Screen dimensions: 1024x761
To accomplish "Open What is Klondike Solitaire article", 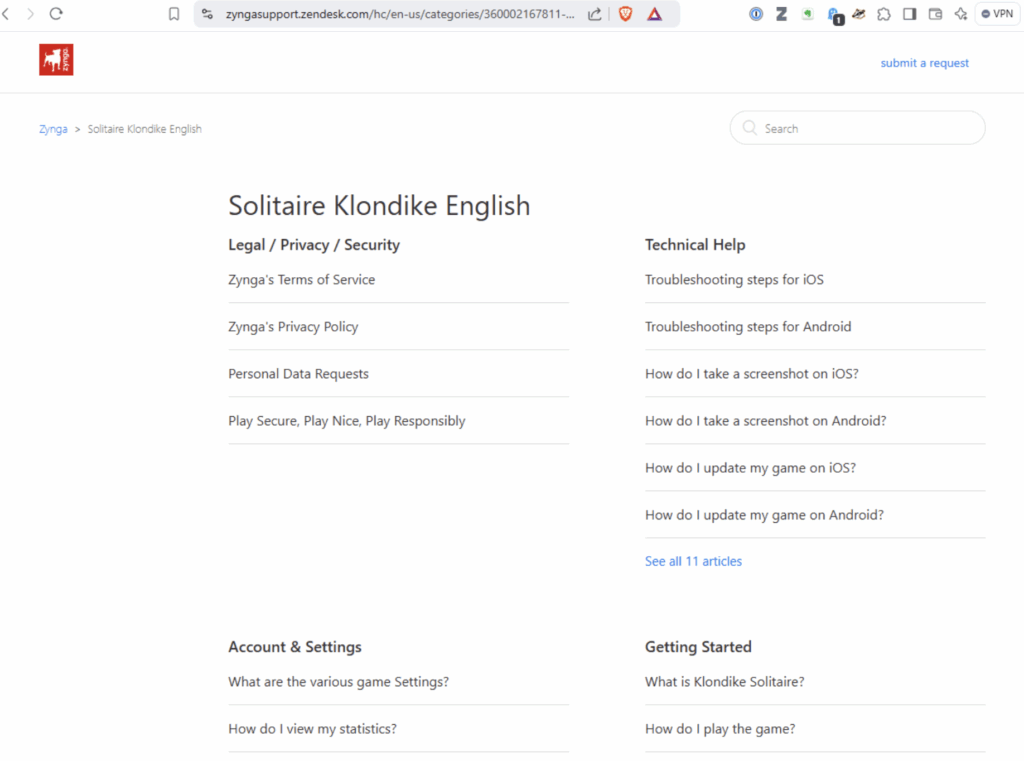I will [724, 682].
